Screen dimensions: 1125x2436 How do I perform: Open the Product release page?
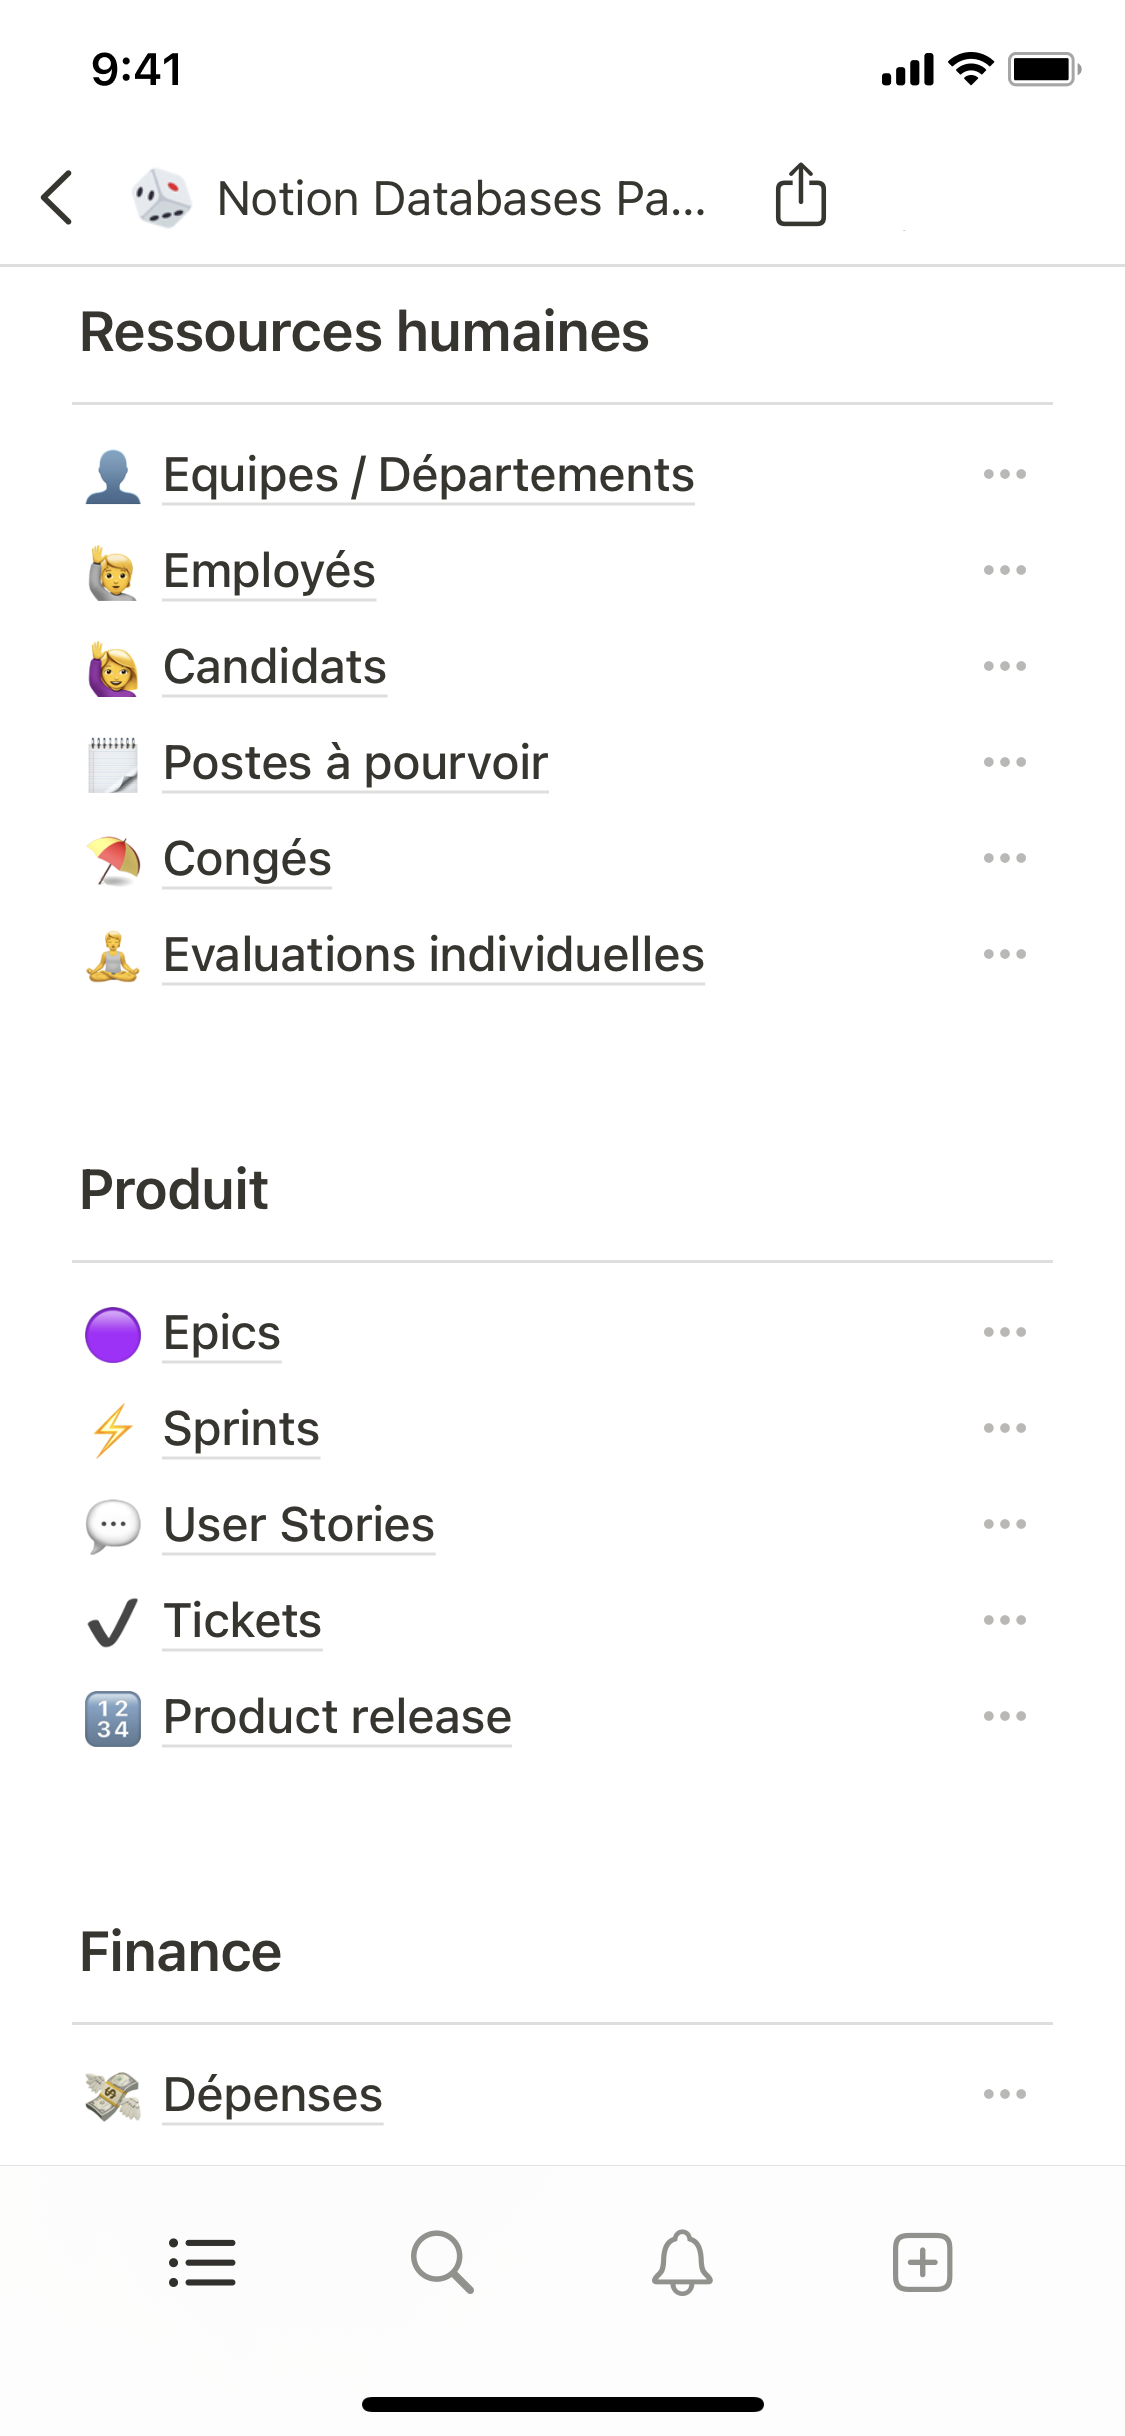tap(337, 1717)
